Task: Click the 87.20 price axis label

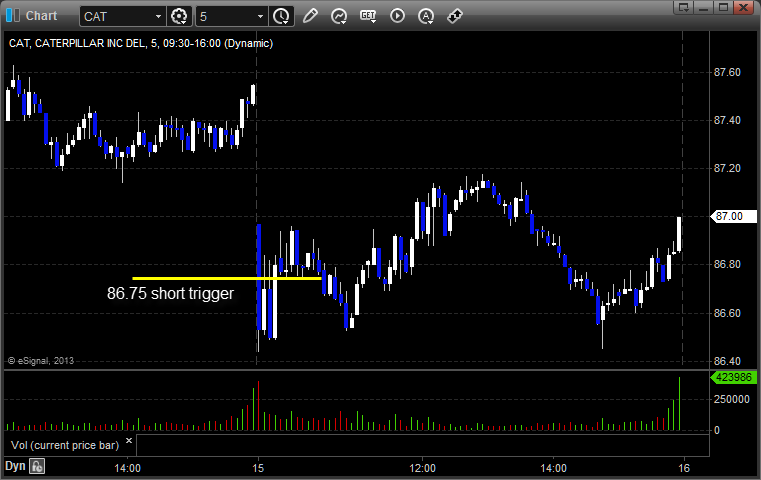Action: 727,168
